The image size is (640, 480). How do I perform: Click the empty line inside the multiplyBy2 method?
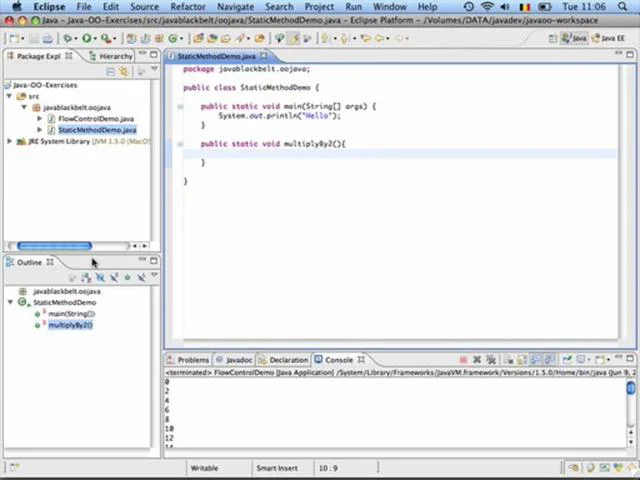tap(400, 153)
